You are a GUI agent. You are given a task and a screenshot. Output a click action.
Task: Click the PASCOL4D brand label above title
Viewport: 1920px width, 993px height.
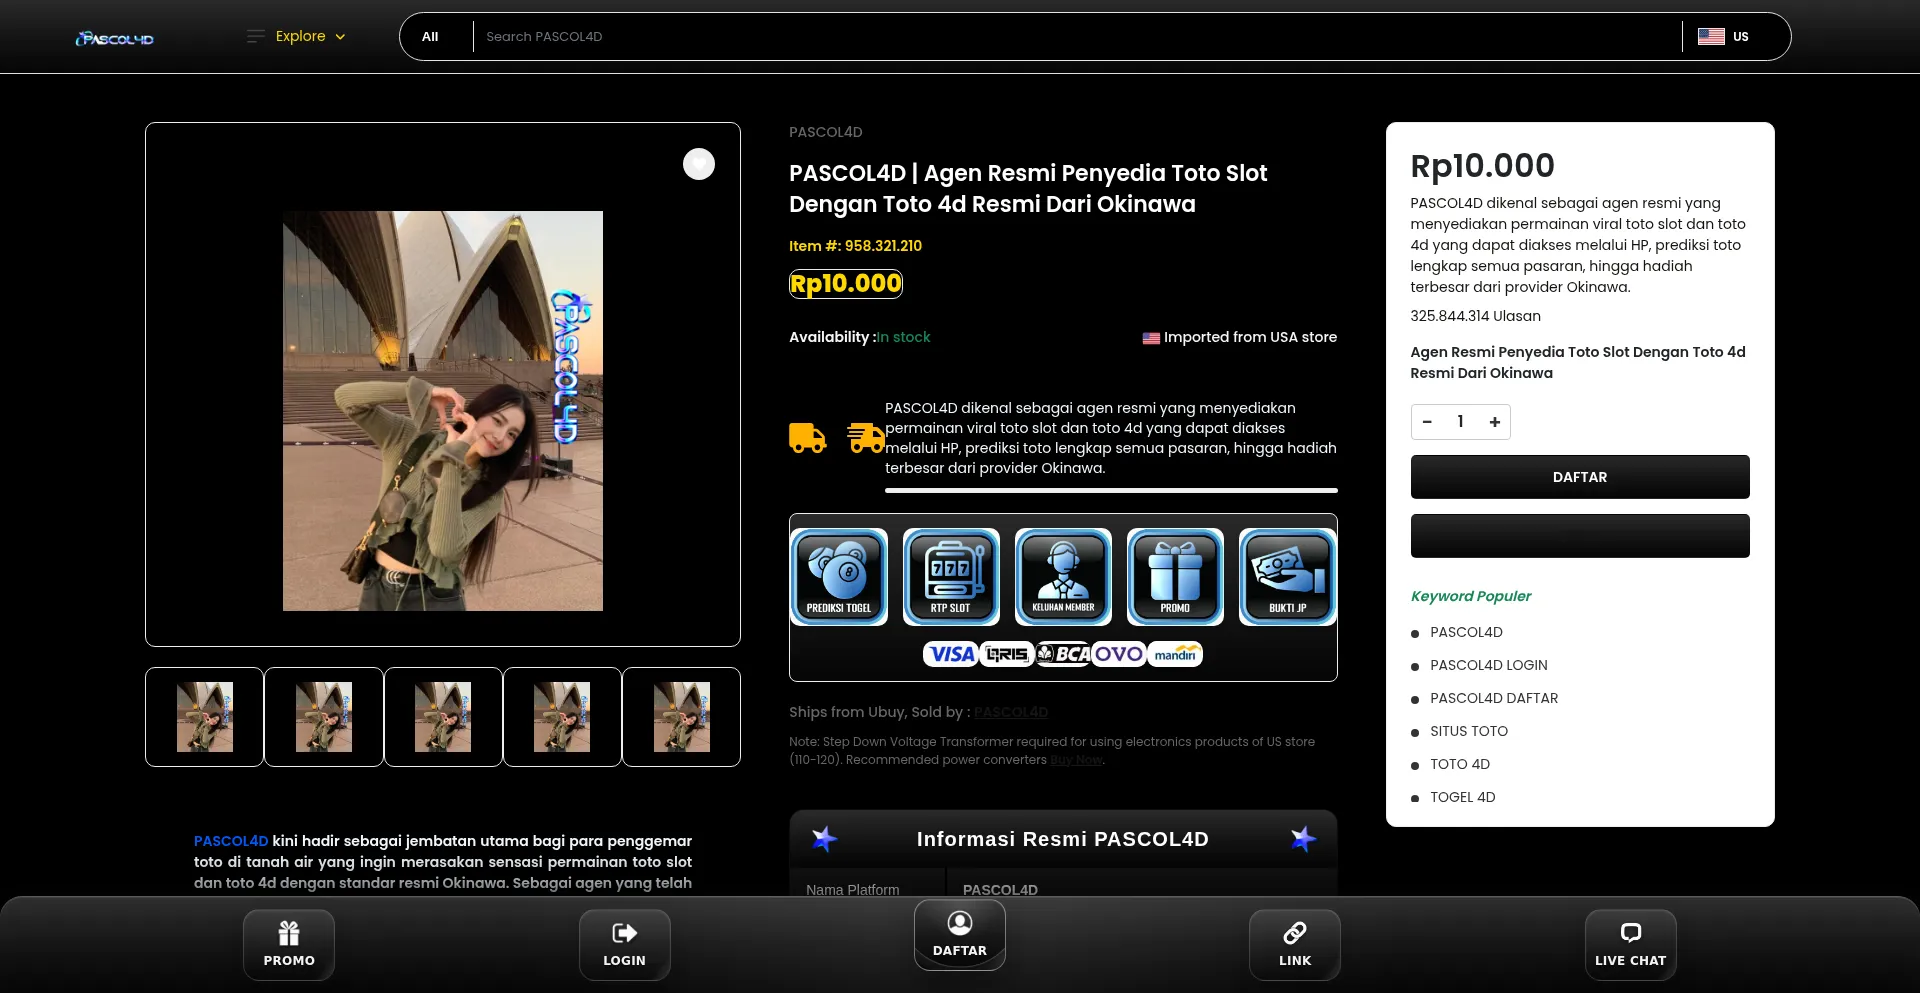[x=826, y=132]
